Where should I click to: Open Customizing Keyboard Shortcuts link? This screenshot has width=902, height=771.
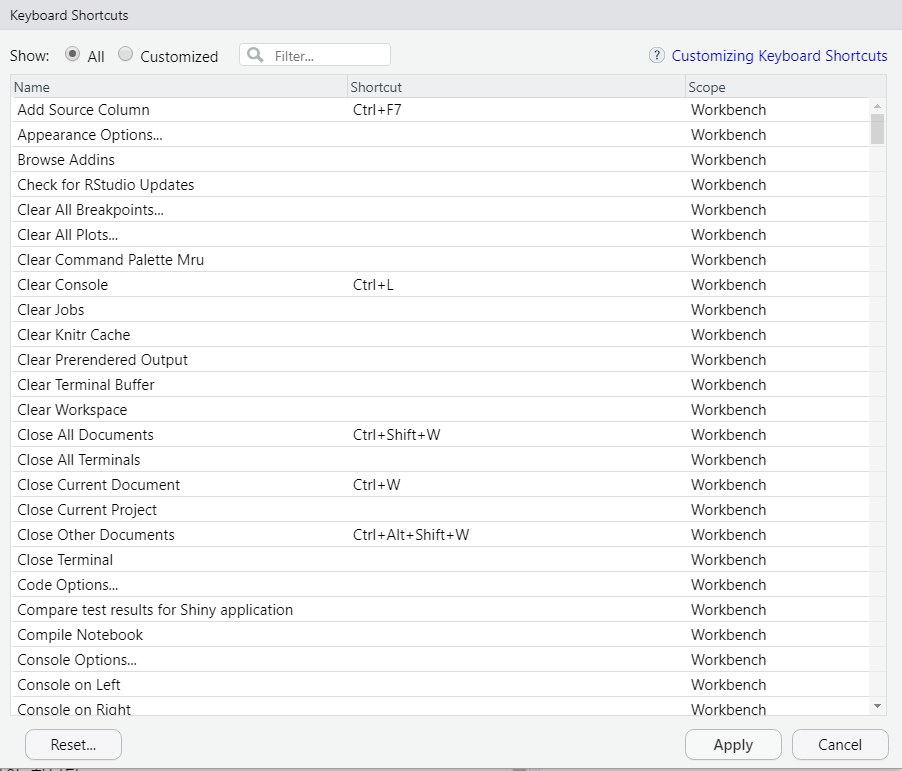click(x=779, y=56)
